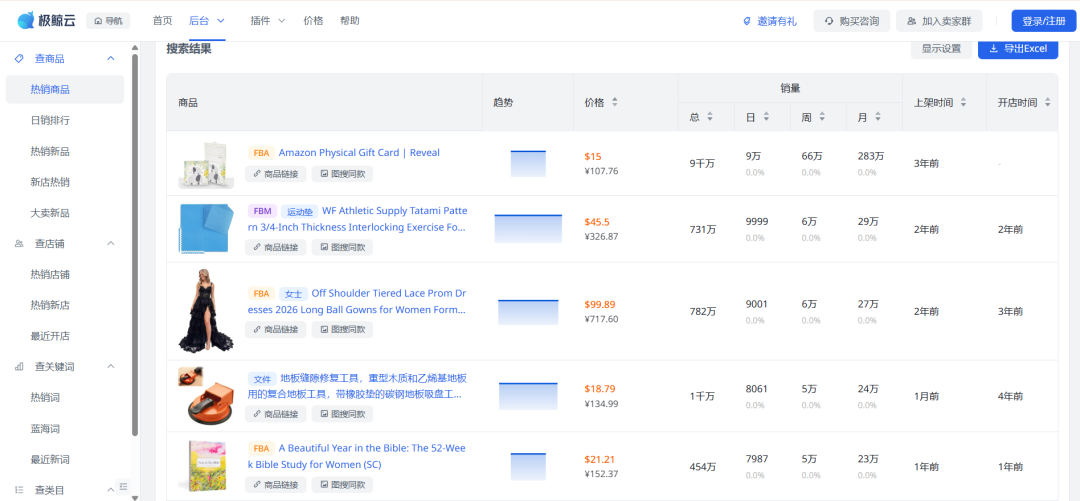Click the 女士 category tag
Viewport: 1080px width, 501px height.
293,294
